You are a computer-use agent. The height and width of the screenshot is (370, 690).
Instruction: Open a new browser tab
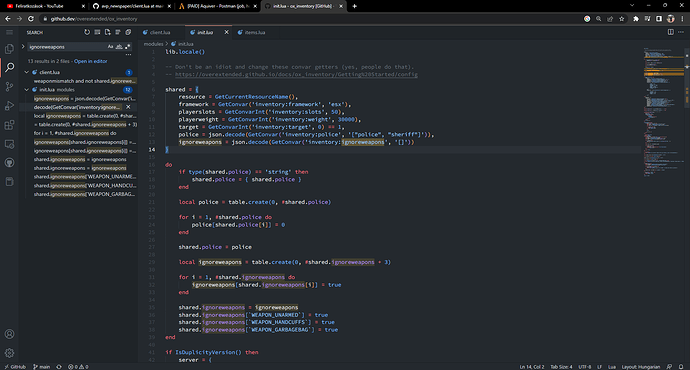click(x=355, y=6)
